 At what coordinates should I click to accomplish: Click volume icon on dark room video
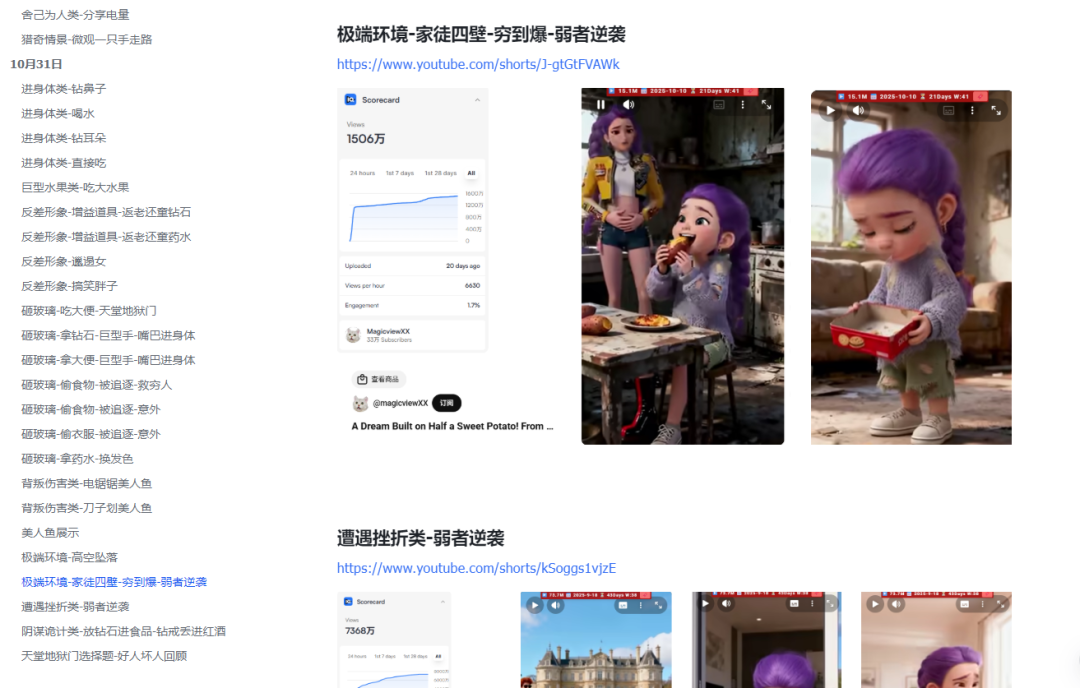coord(727,603)
